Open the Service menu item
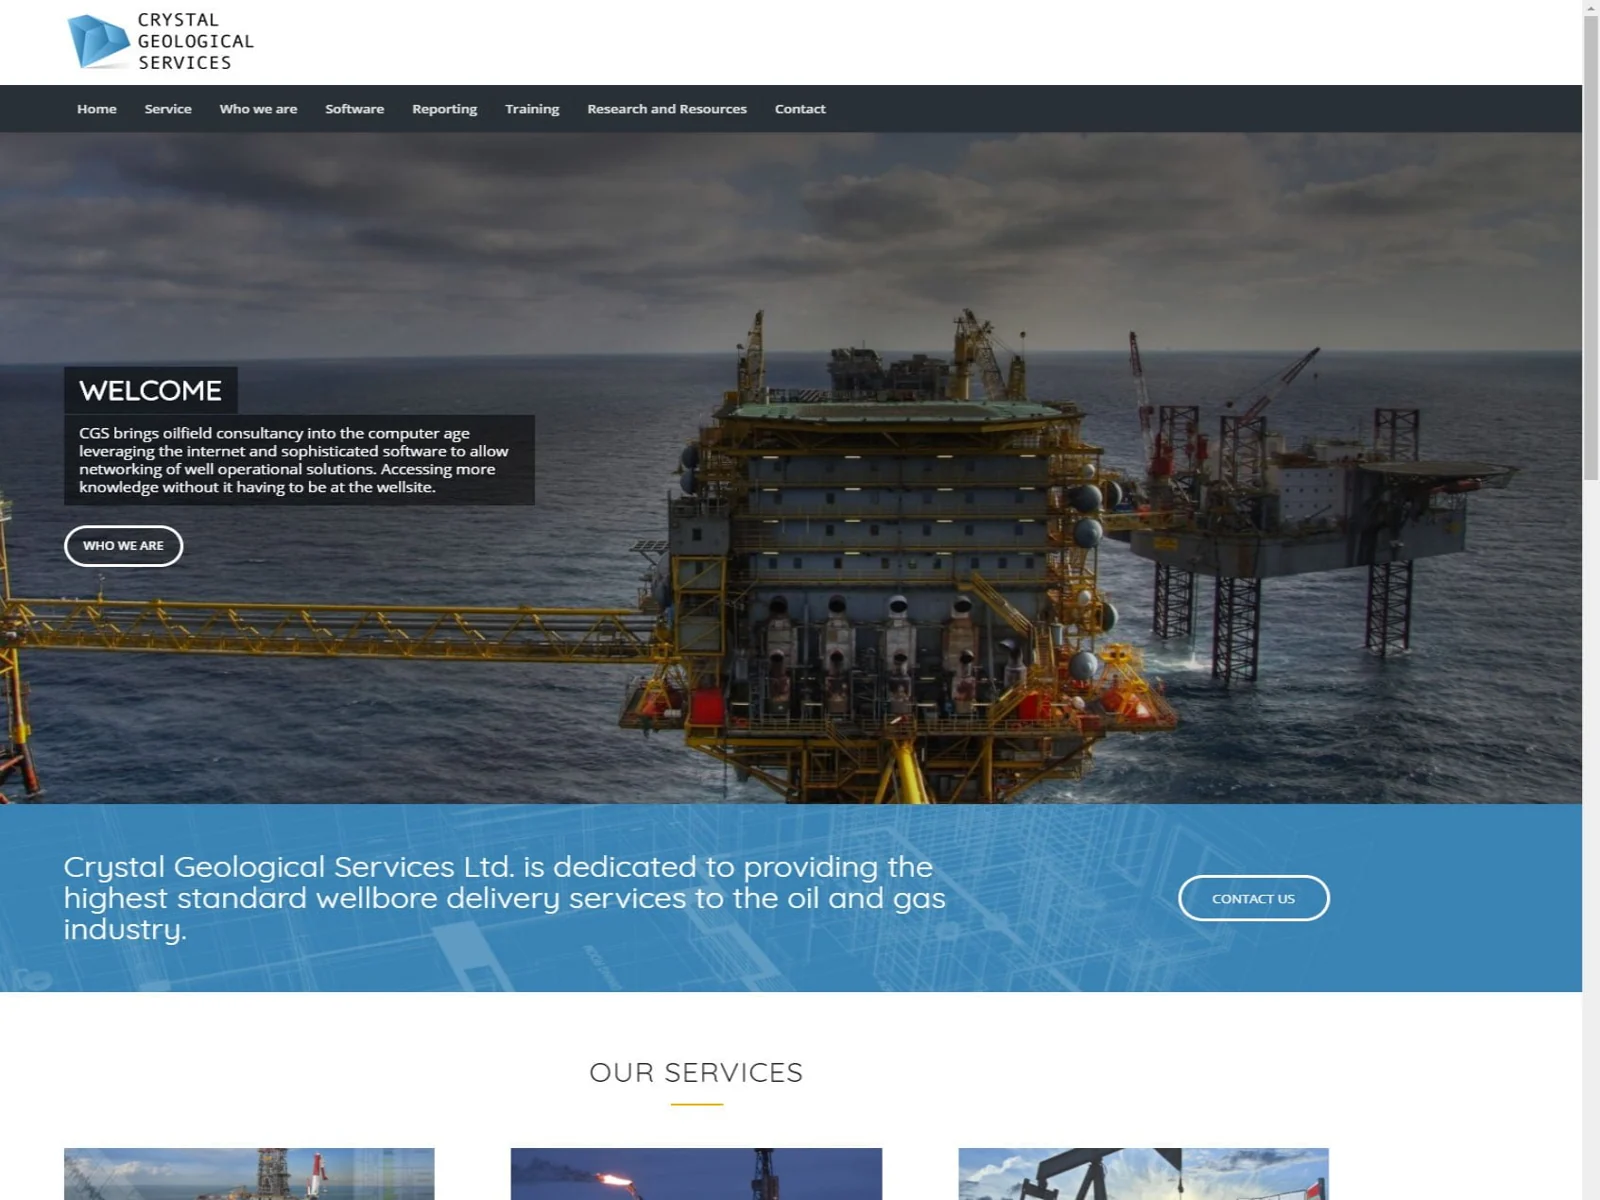 click(x=168, y=109)
